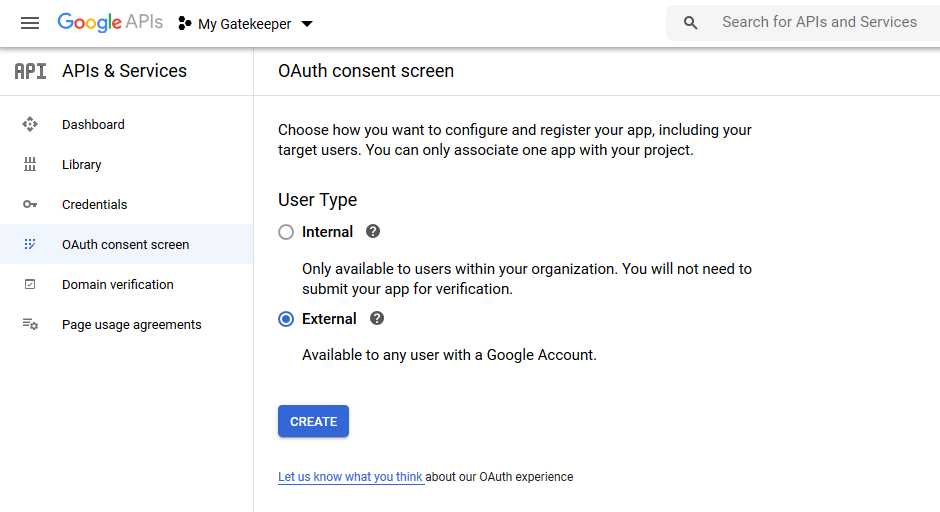The height and width of the screenshot is (512, 940).
Task: Click the help icon next to External
Action: (x=377, y=318)
